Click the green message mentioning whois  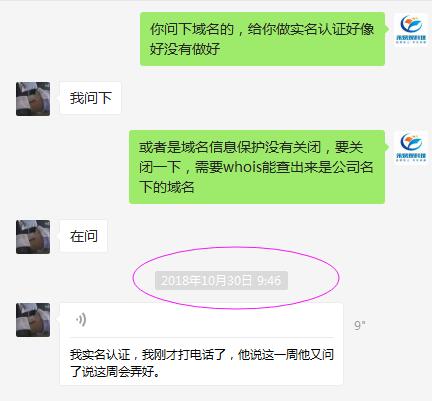click(x=257, y=167)
